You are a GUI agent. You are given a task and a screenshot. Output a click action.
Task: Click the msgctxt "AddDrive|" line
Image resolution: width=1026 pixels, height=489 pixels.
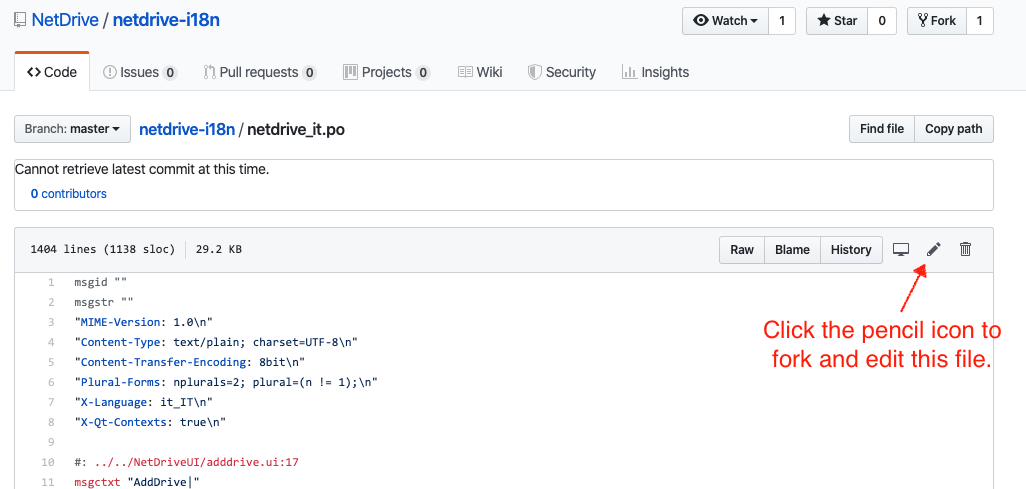tap(137, 482)
